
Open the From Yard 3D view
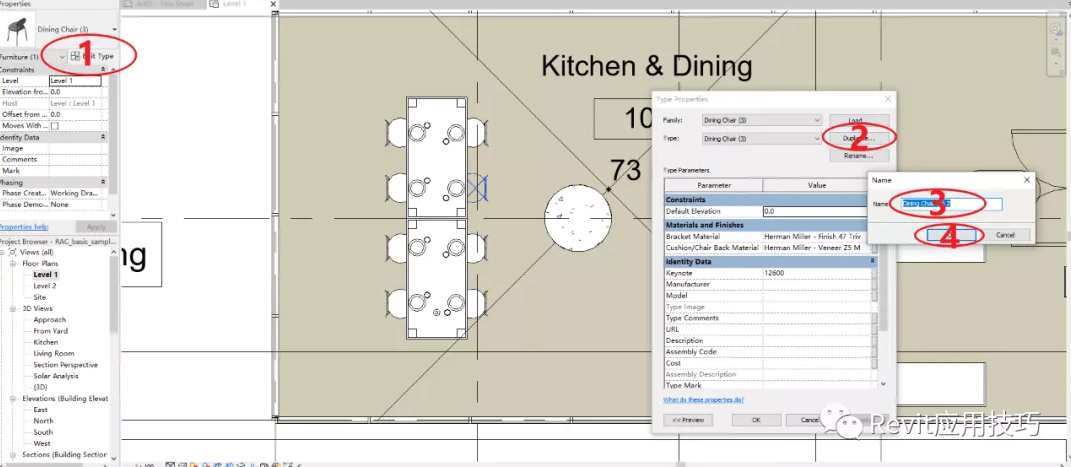[51, 331]
